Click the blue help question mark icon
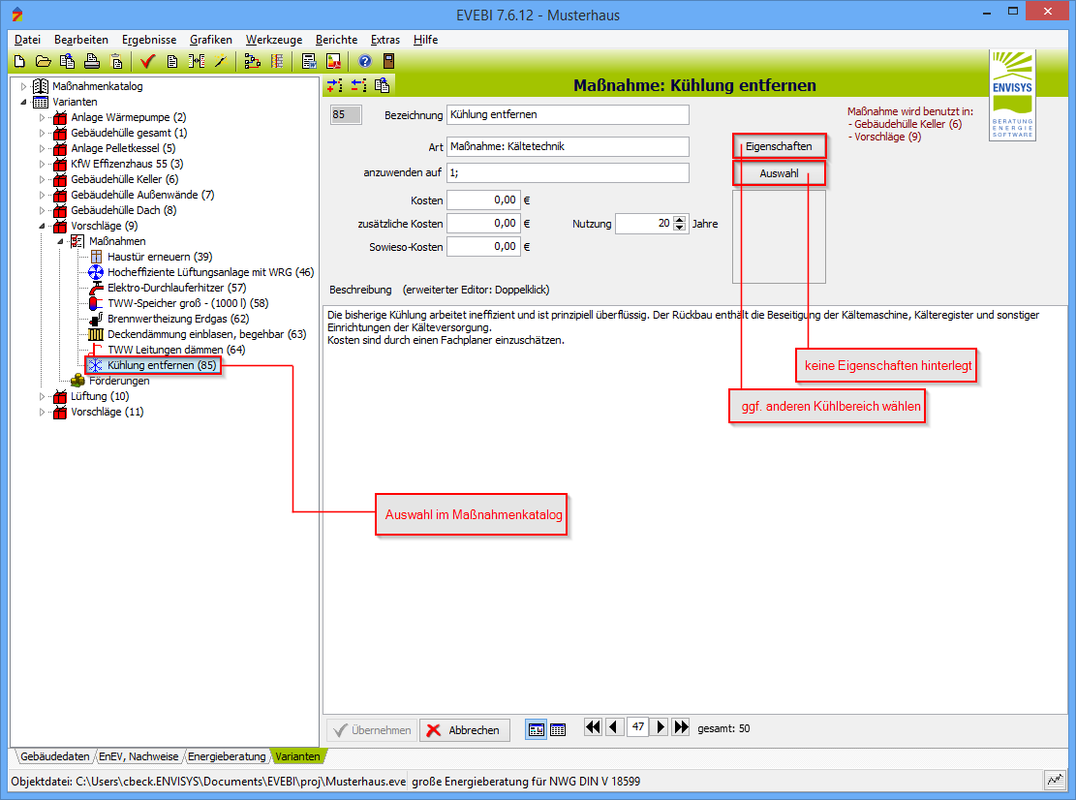The height and width of the screenshot is (800, 1076). 365,61
